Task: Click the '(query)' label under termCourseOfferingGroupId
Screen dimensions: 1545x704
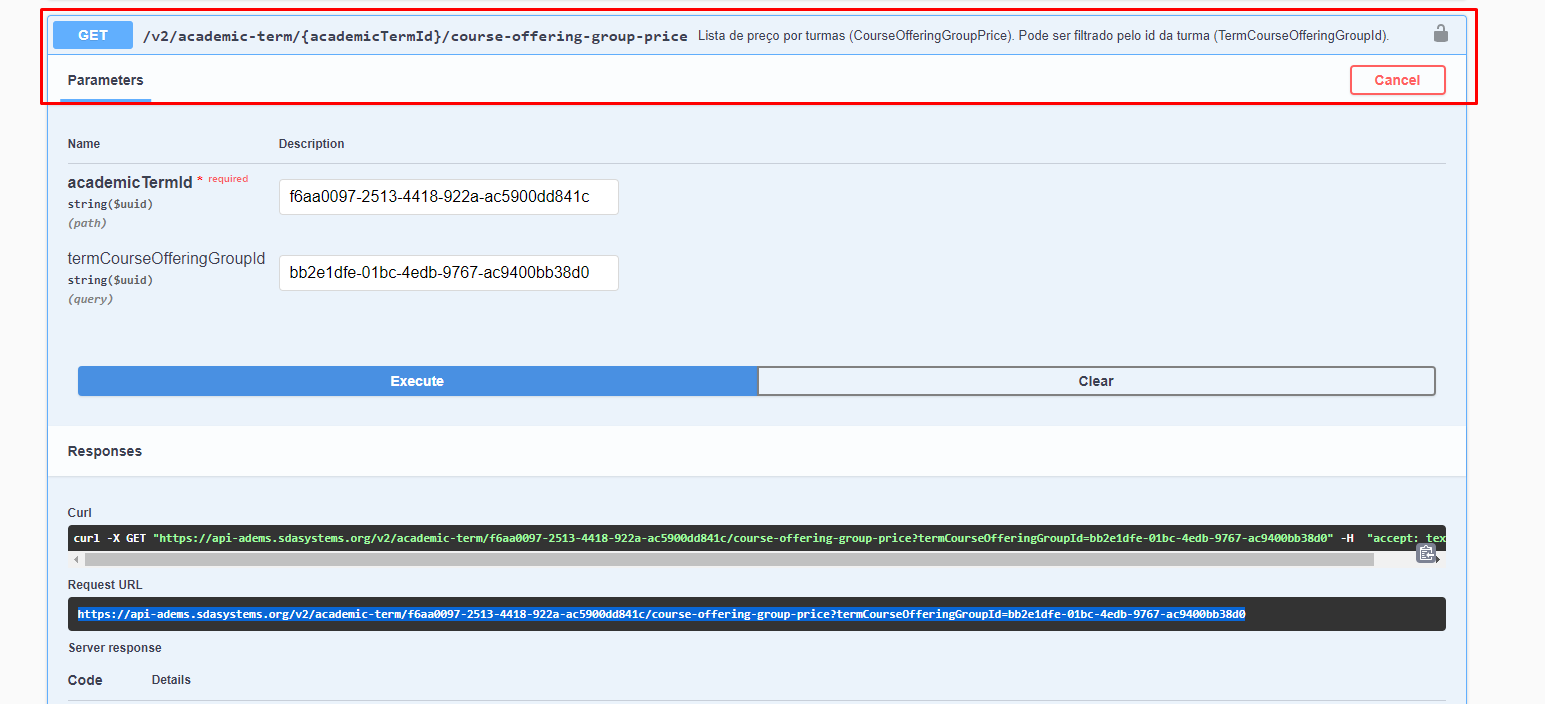Action: pyautogui.click(x=90, y=299)
